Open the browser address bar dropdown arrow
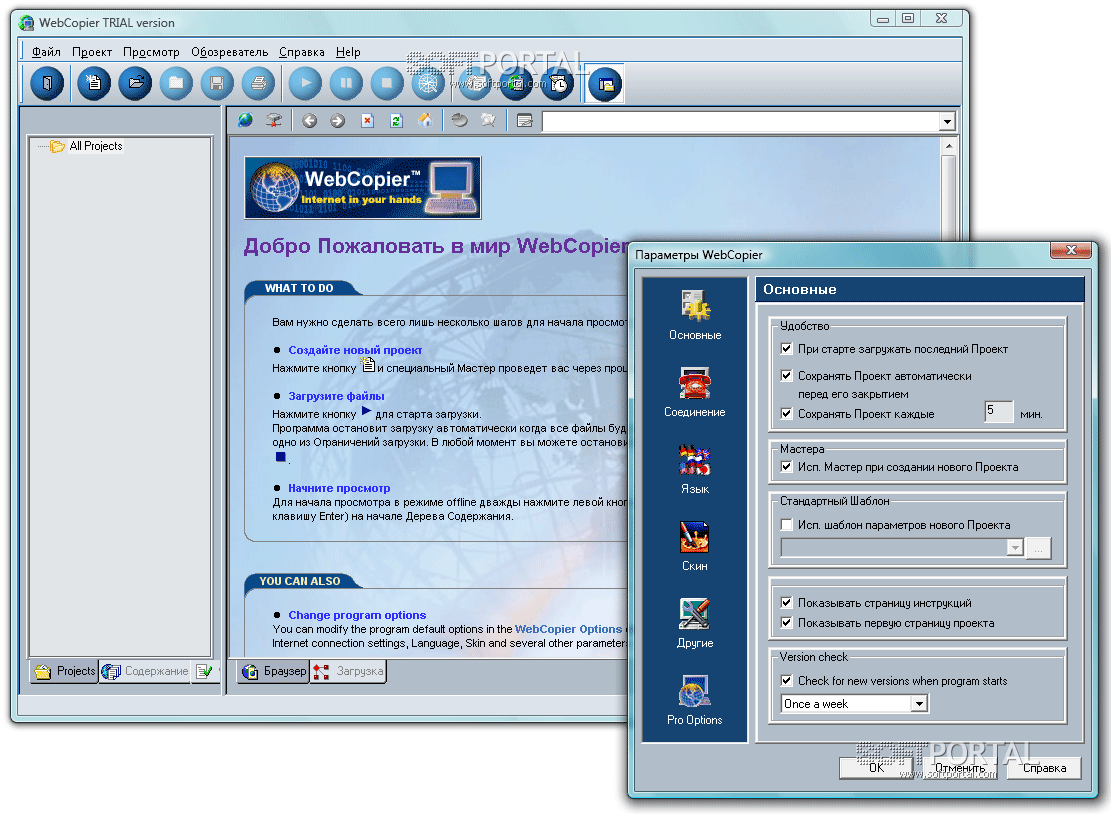The width and height of the screenshot is (1111, 814). 947,122
